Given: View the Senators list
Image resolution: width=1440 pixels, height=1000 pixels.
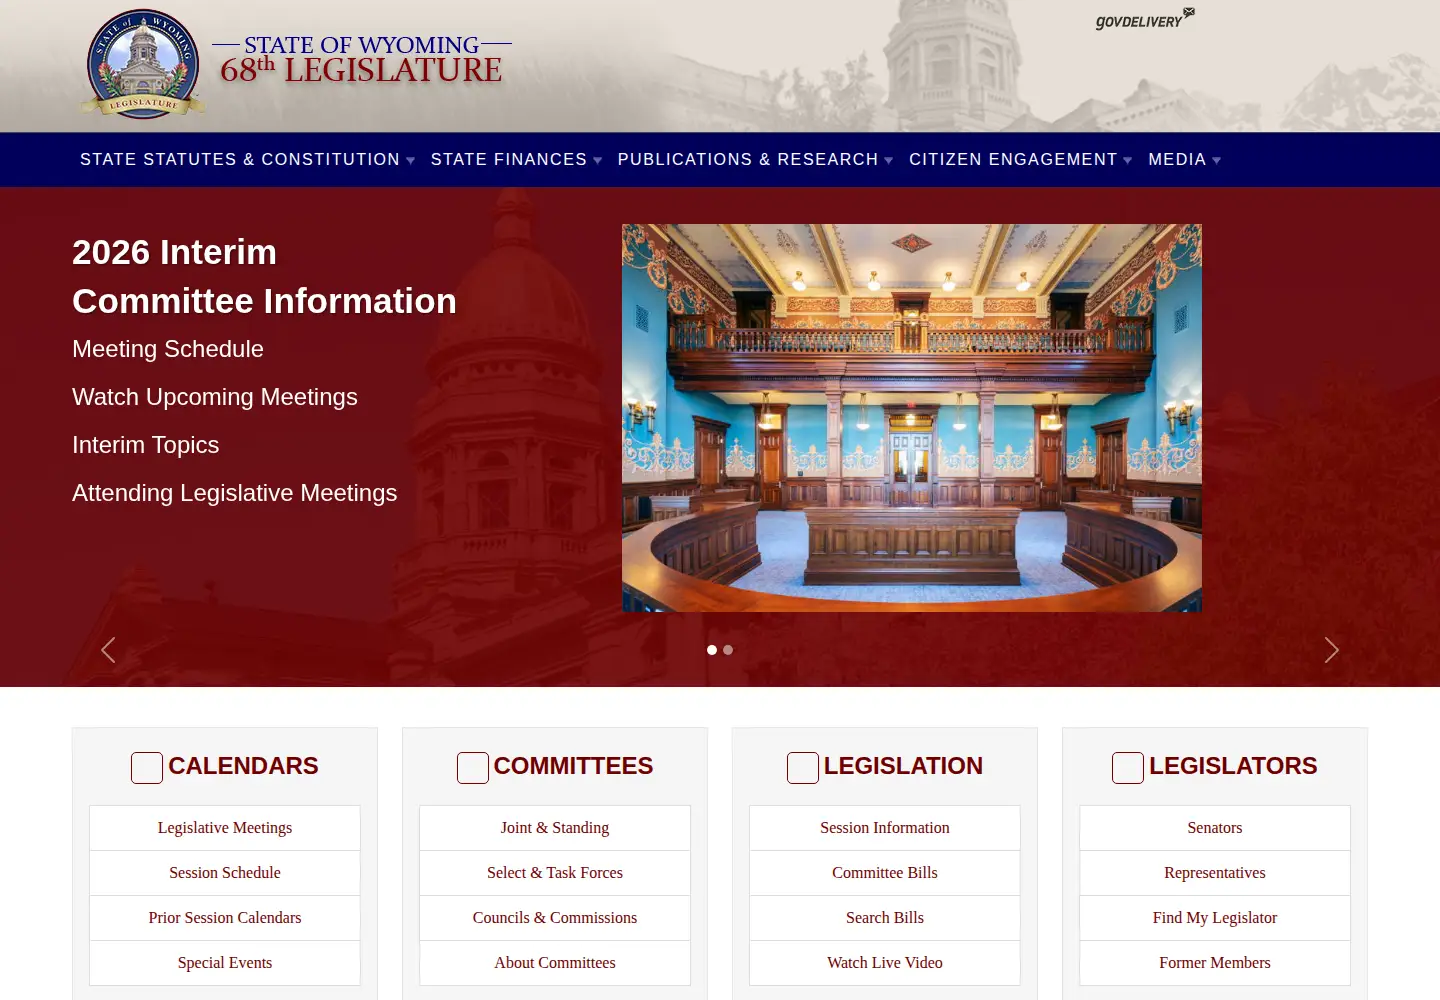Looking at the screenshot, I should [x=1215, y=828].
